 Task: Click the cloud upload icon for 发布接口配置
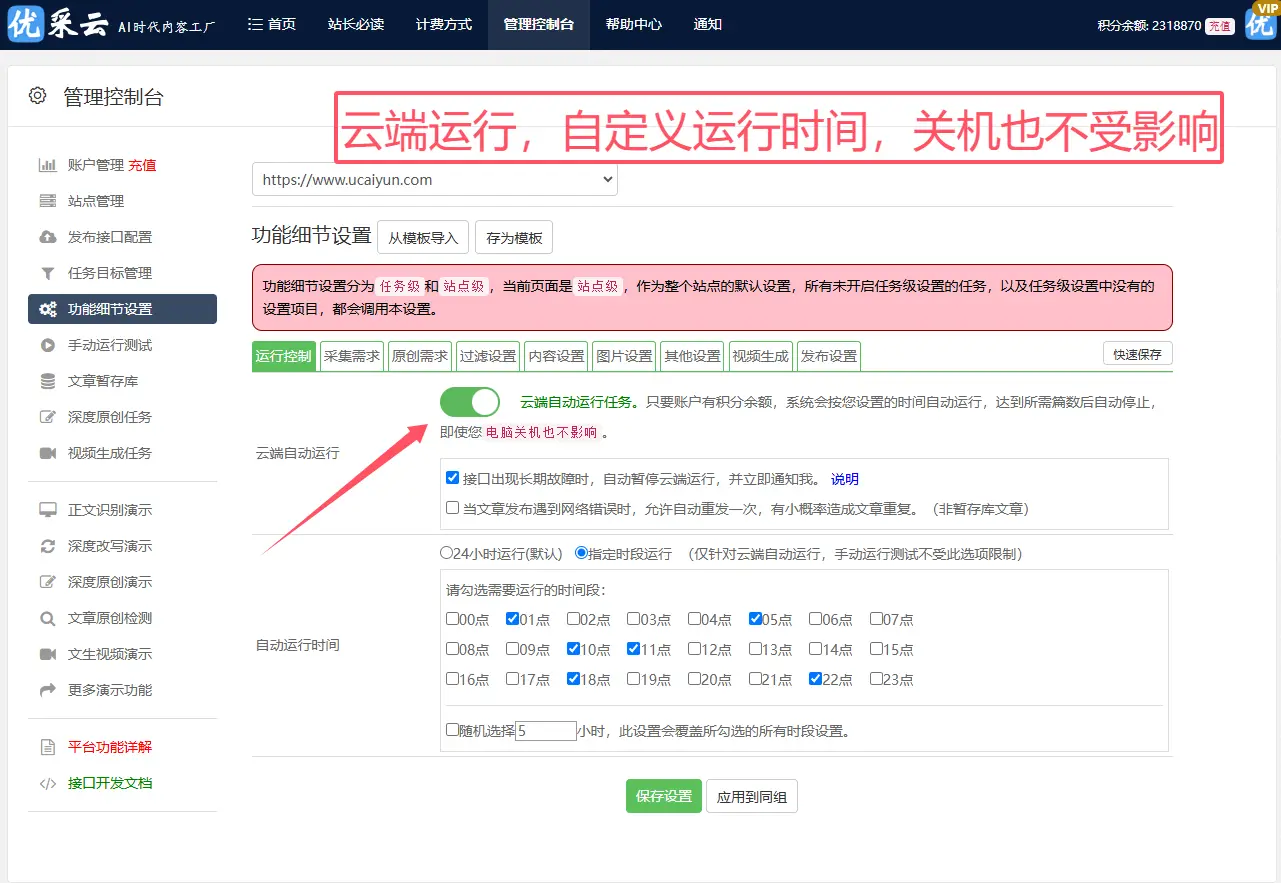tap(47, 237)
